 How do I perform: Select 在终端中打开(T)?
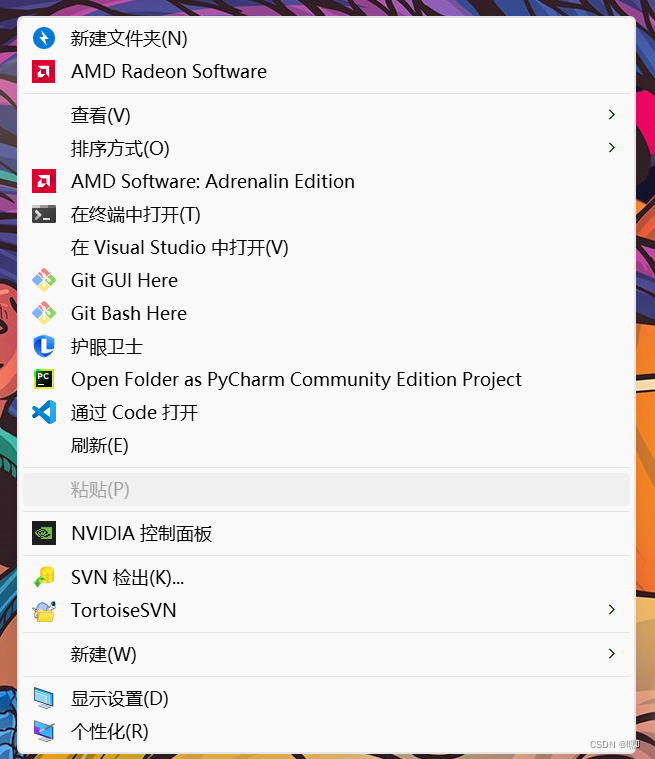(326, 214)
